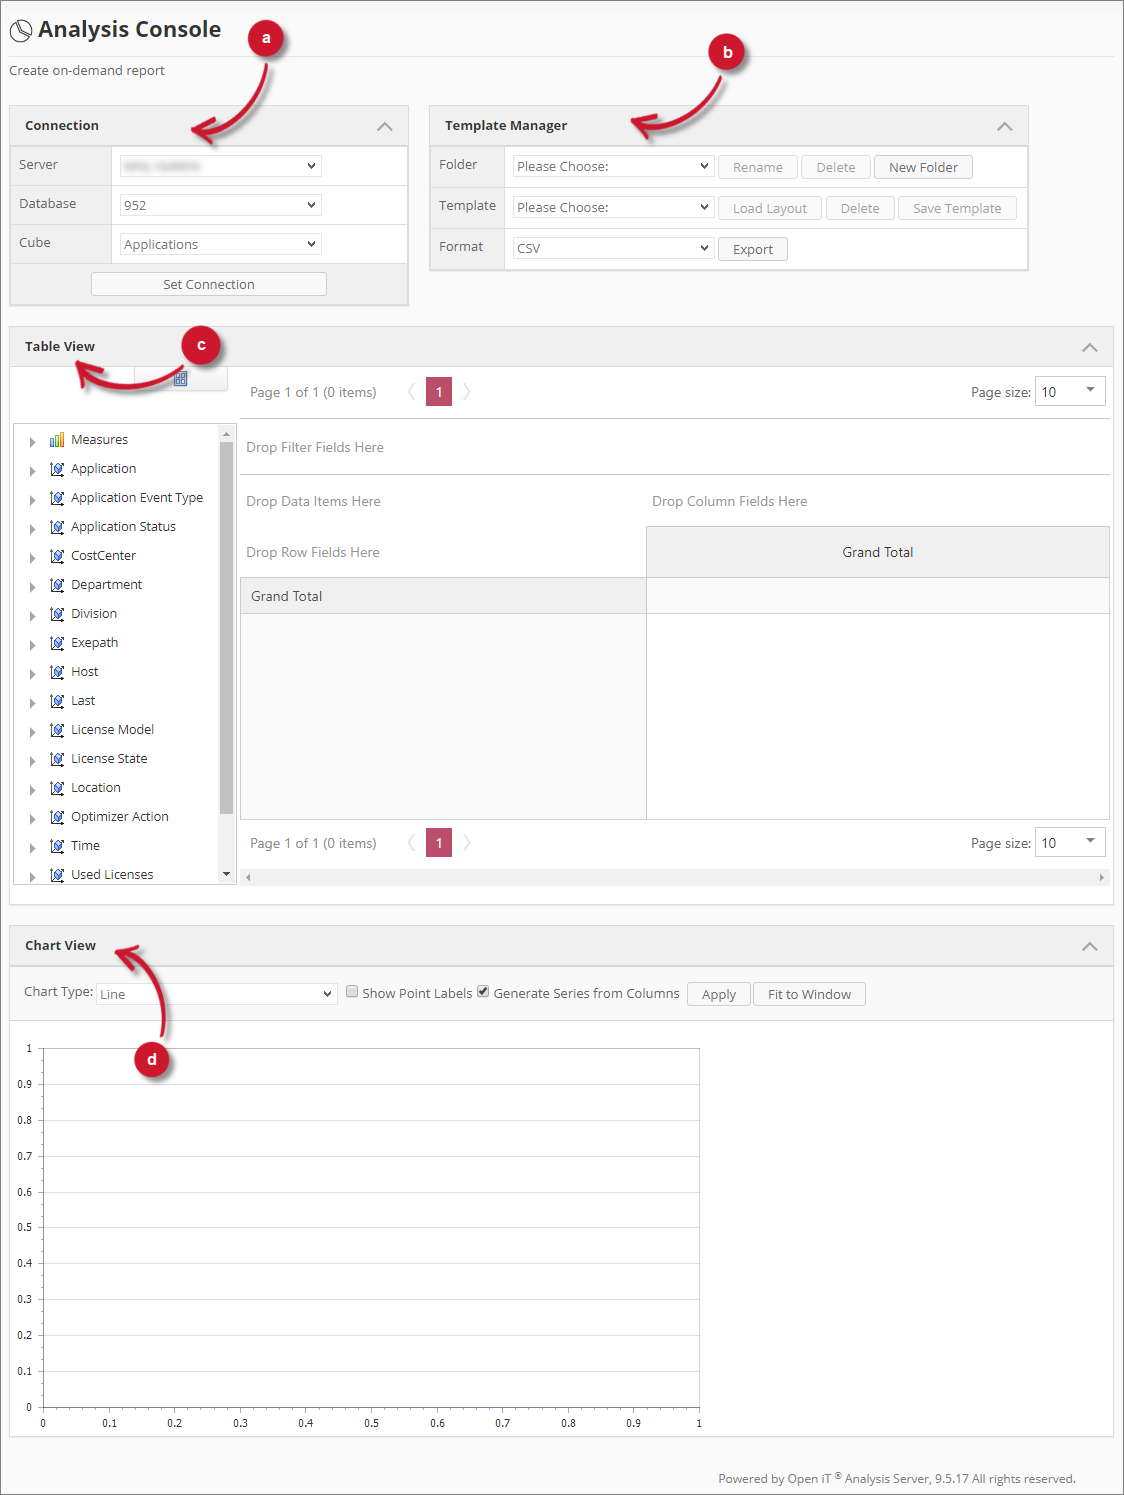Click the CostCenter dimension cube icon
Screen dimensions: 1124x1495
click(x=56, y=555)
